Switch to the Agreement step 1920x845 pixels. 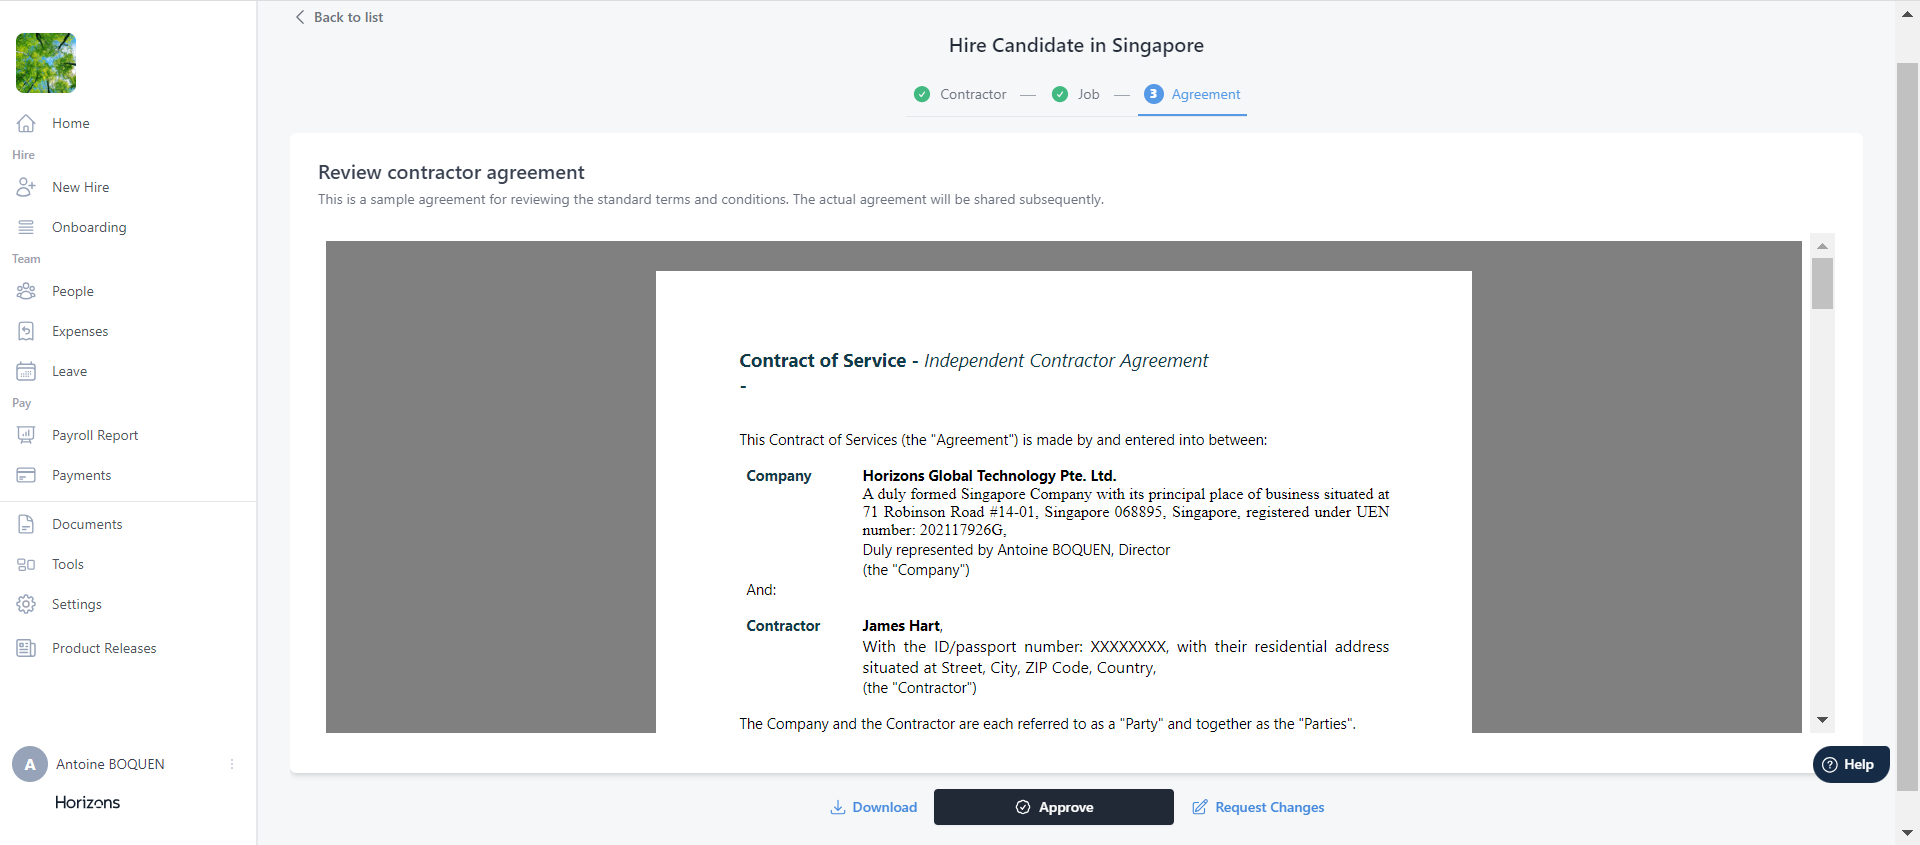pyautogui.click(x=1192, y=94)
